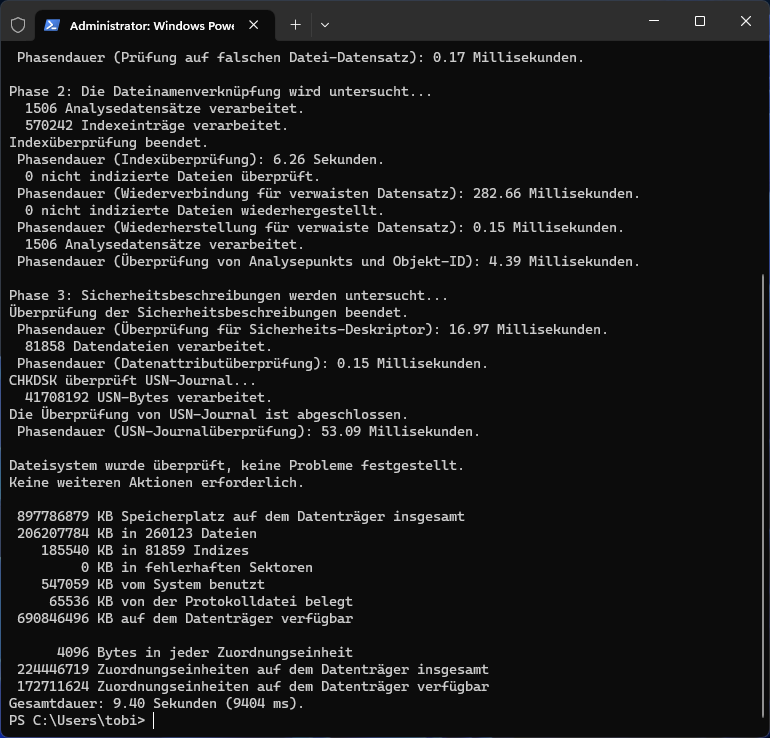The image size is (770, 738).
Task: Click the 897786879 KB Speicherplatz line
Action: click(241, 517)
